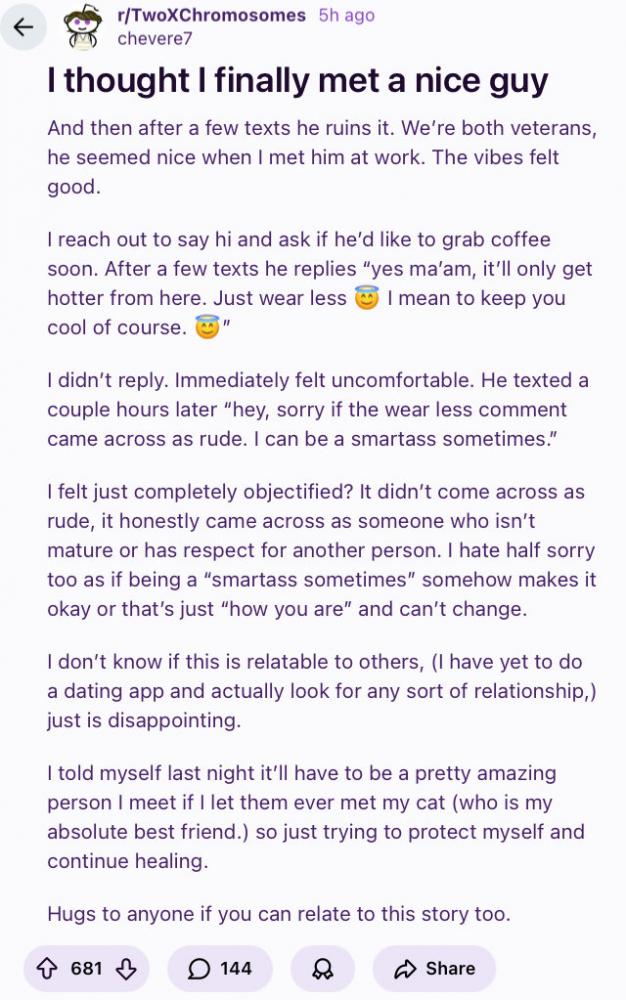Viewport: 626px width, 1000px height.
Task: Share this post
Action: [434, 968]
